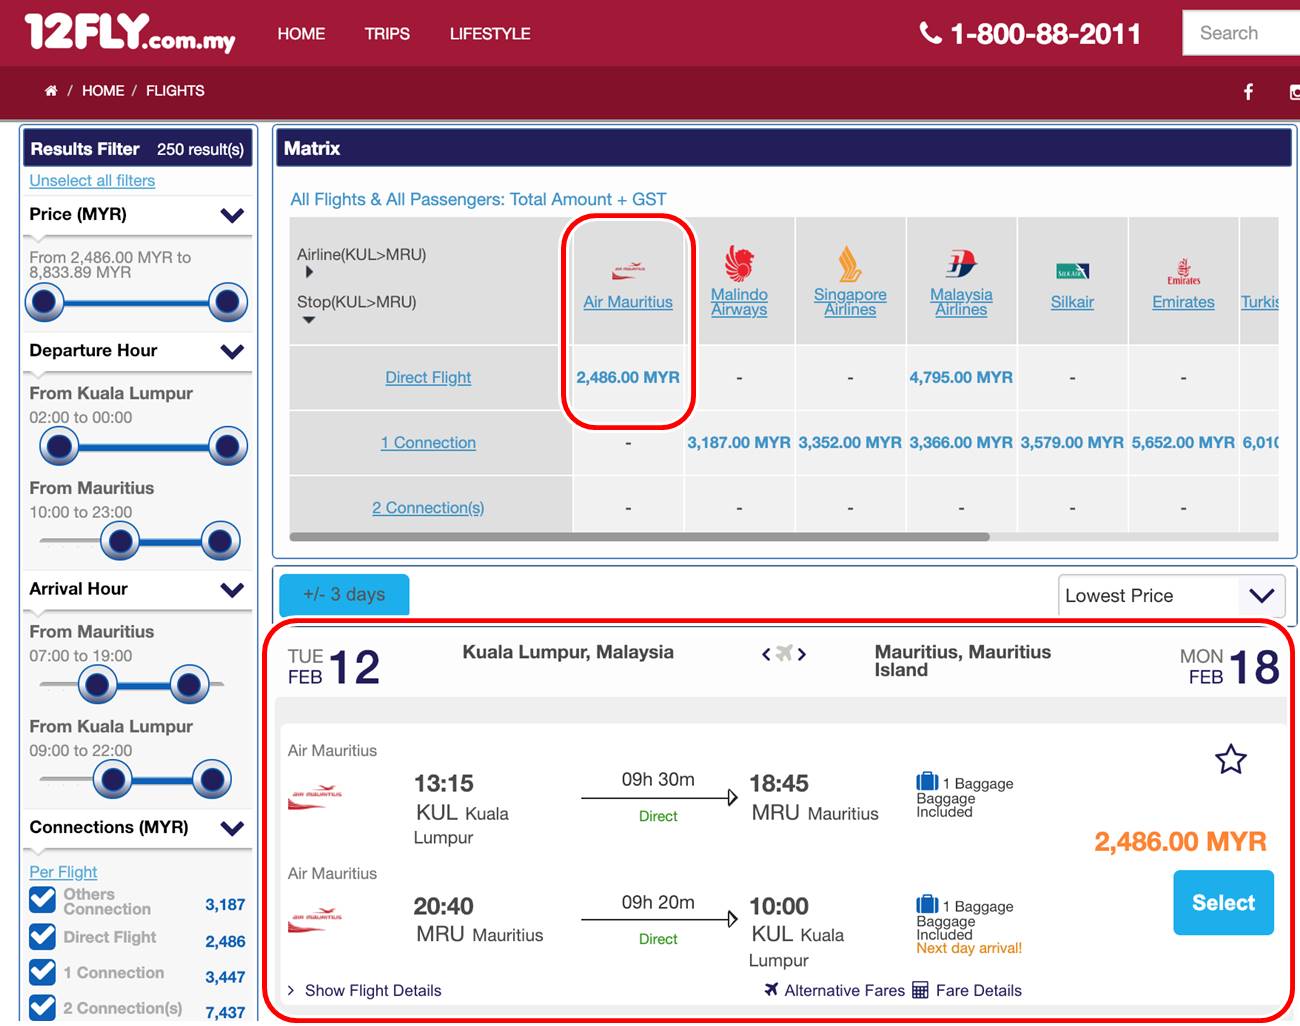Go to FLIGHTS in the breadcrumb
The image size is (1300, 1026).
[x=175, y=91]
